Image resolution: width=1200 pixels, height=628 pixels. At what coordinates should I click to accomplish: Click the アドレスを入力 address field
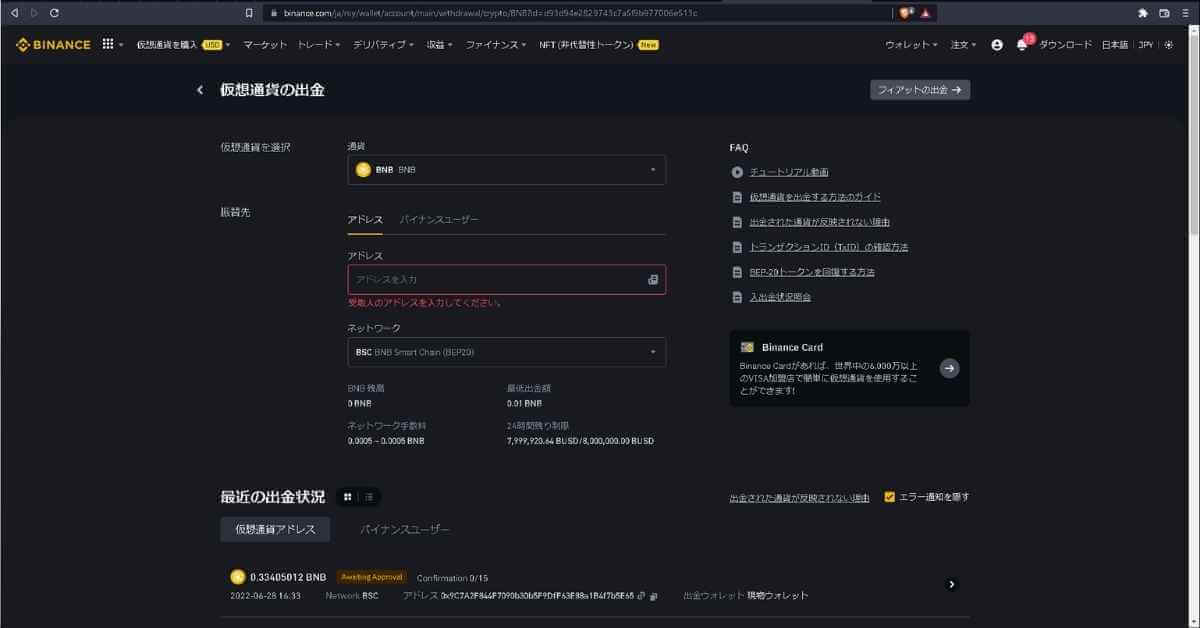pos(506,280)
